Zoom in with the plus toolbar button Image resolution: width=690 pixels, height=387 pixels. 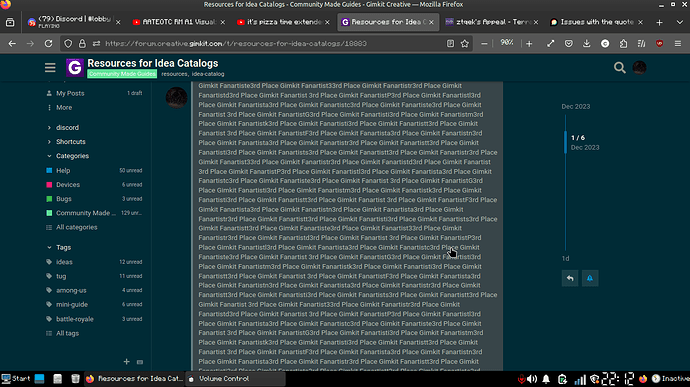tap(529, 44)
